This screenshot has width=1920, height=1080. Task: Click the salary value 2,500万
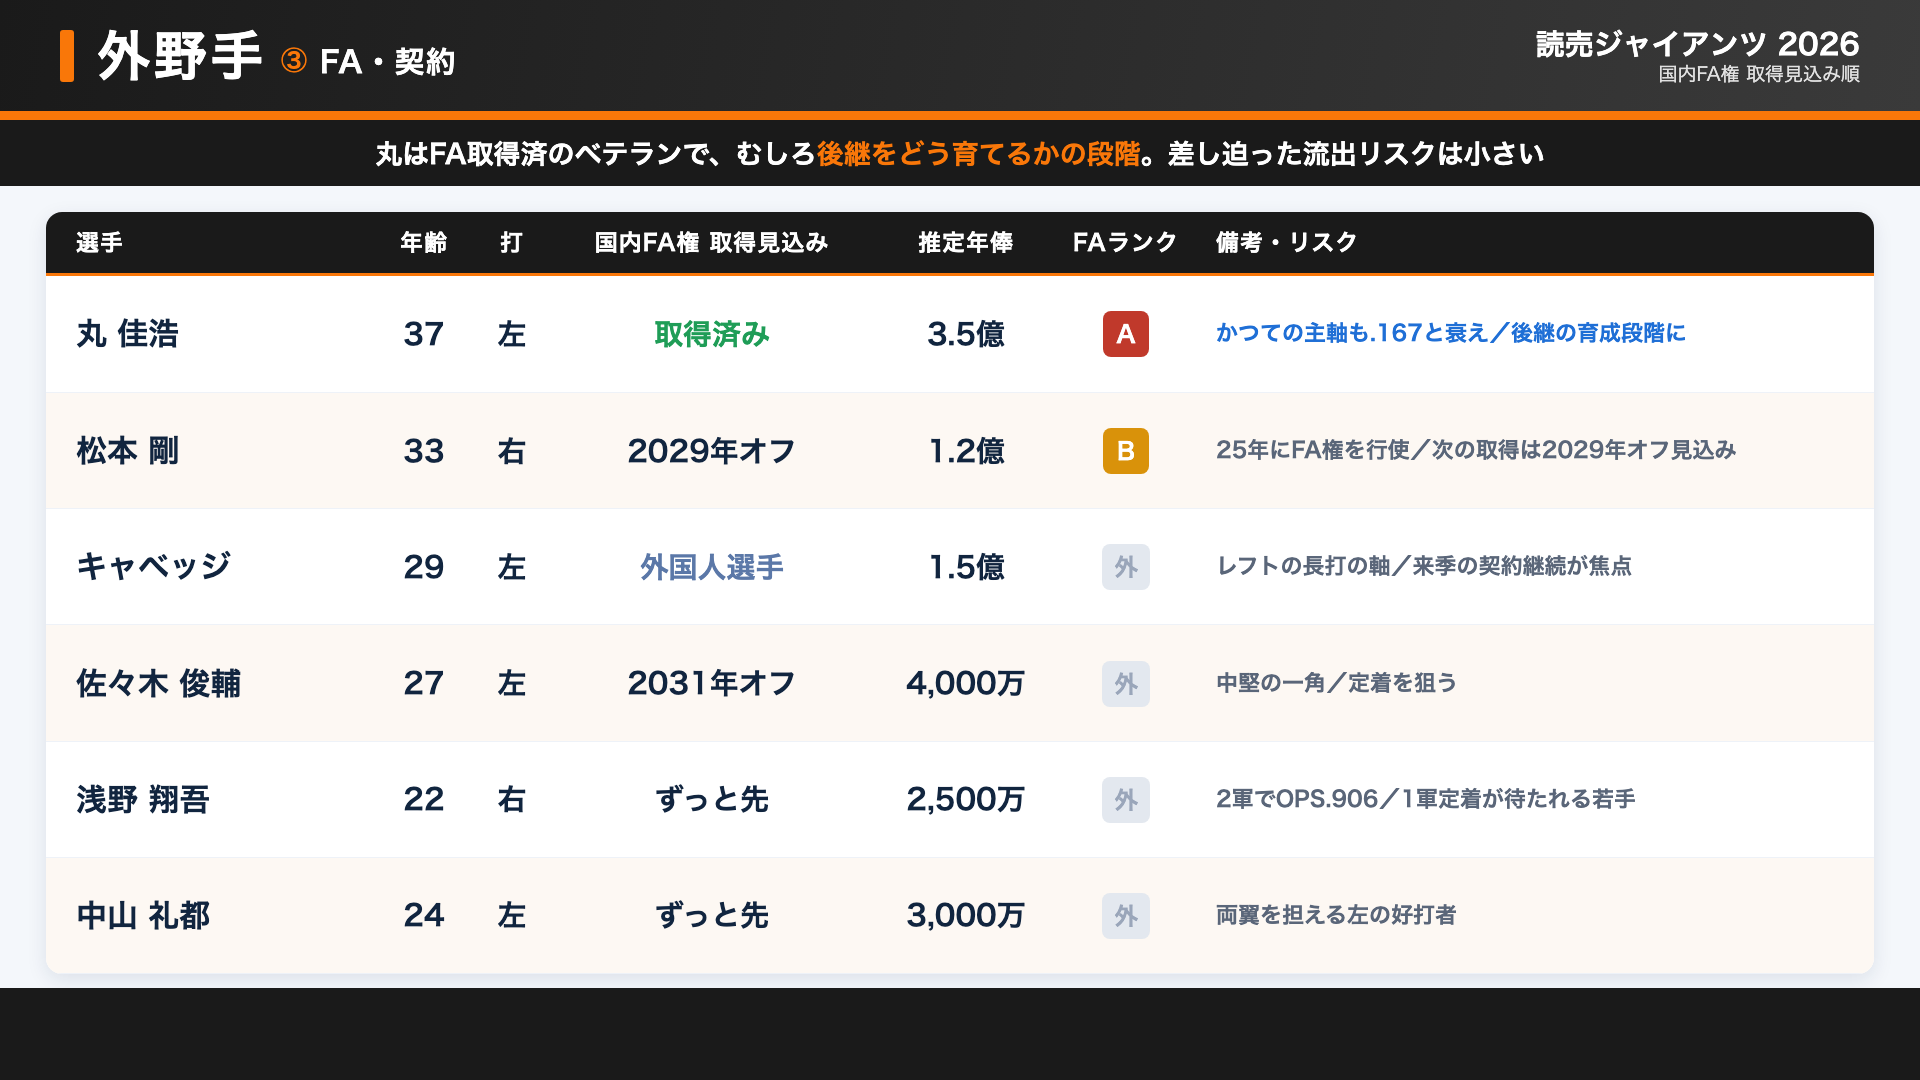[965, 800]
